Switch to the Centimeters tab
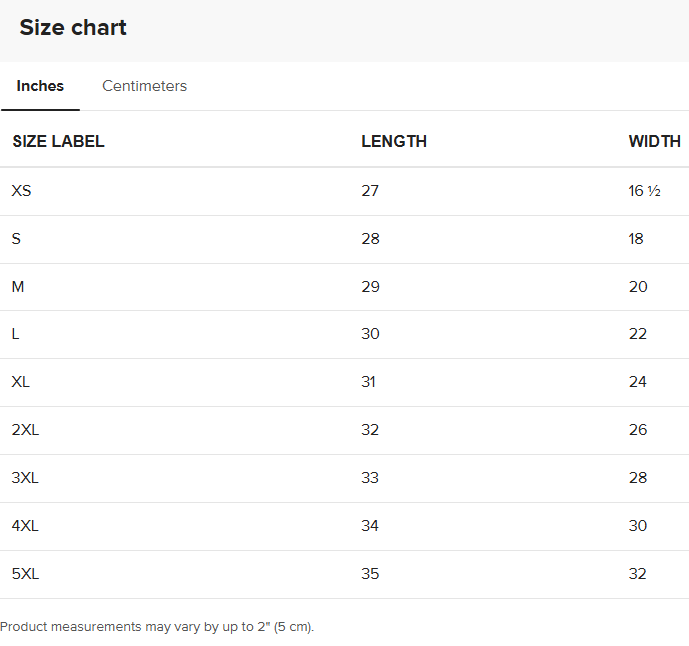Screen dimensions: 689x646 point(144,86)
